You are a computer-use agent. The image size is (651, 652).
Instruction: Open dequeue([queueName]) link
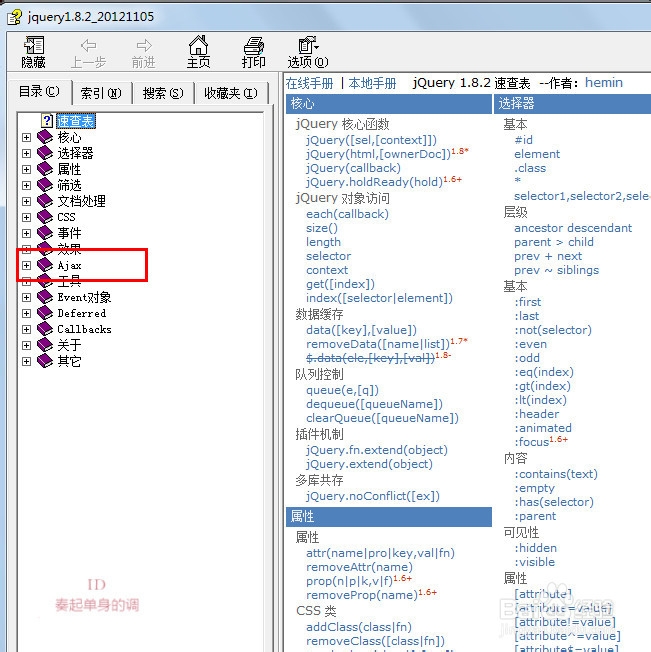coord(375,404)
